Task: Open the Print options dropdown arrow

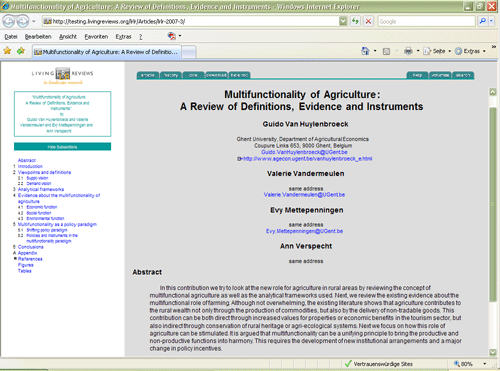Action: (x=418, y=51)
